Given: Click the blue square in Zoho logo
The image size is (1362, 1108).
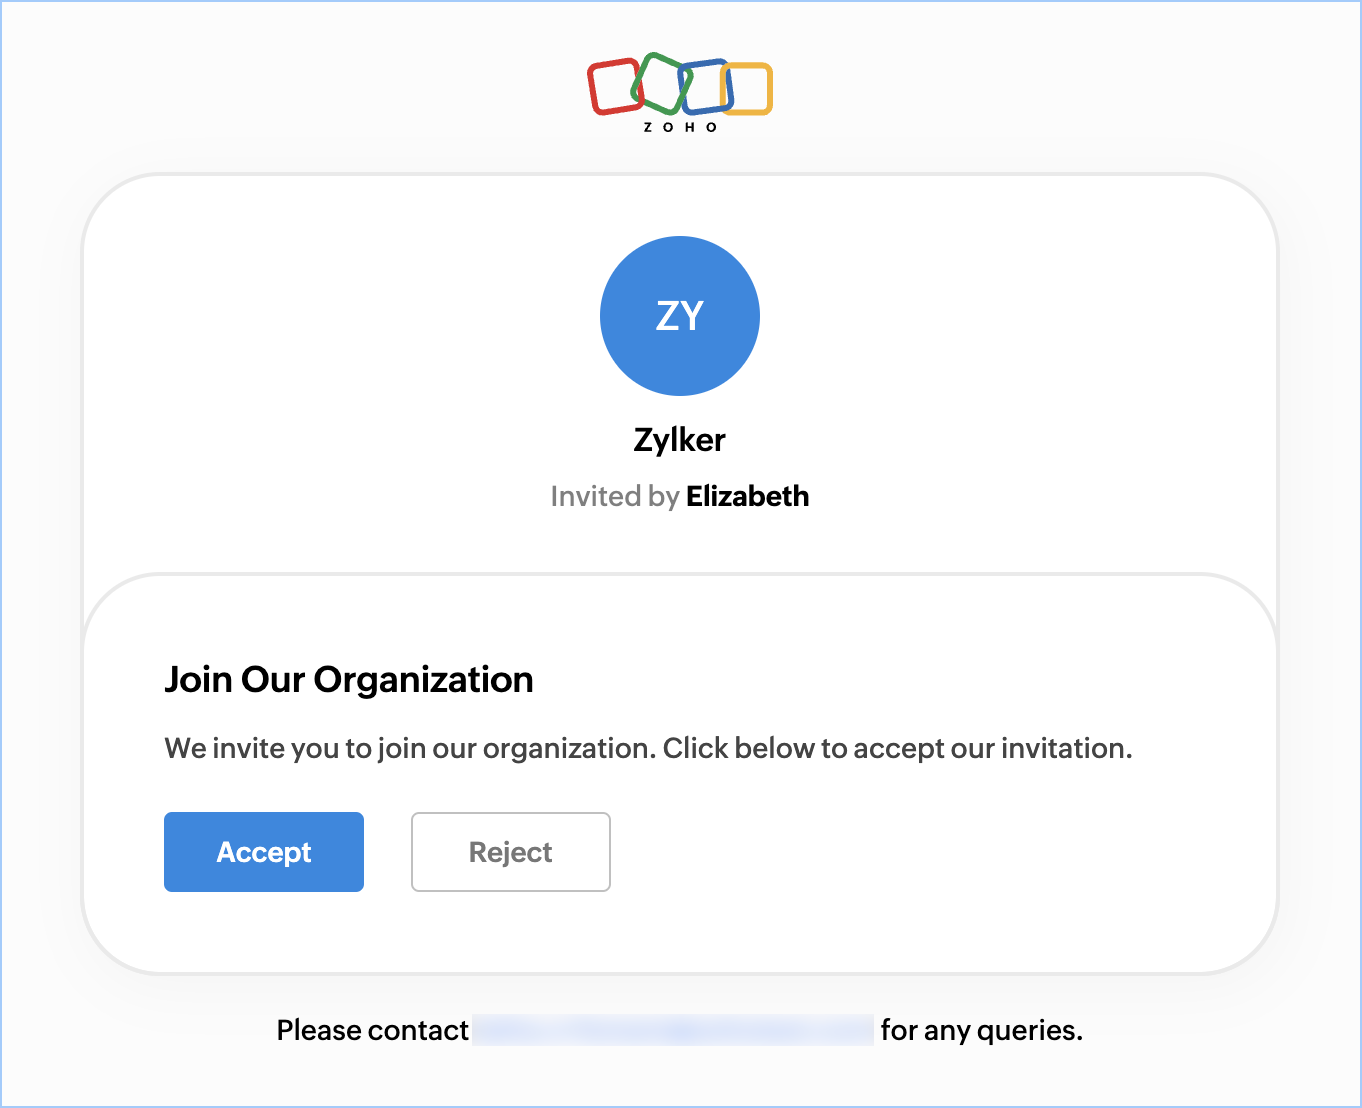Looking at the screenshot, I should (x=706, y=86).
